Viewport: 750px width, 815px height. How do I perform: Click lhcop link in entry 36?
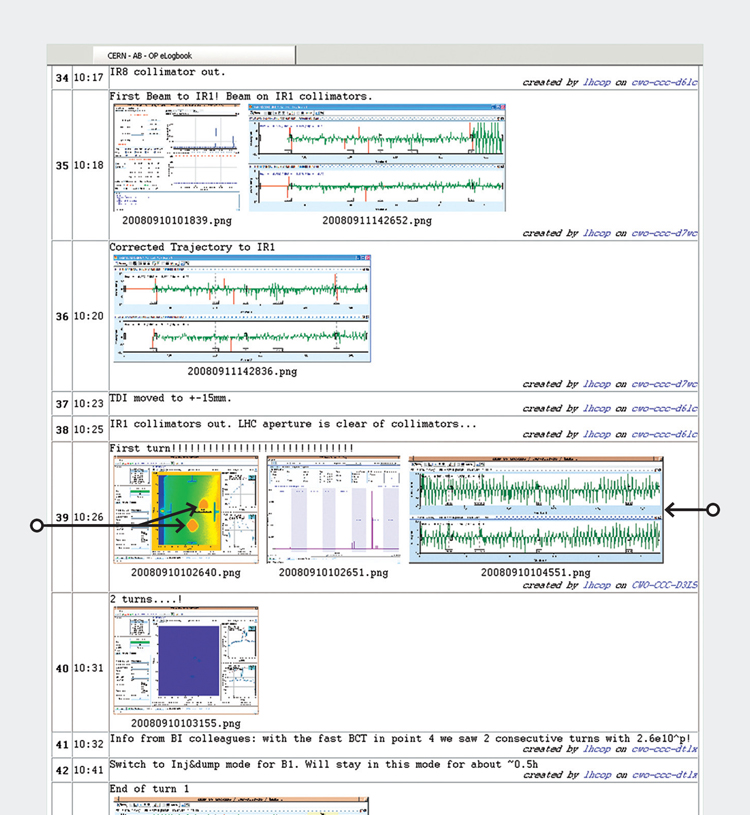(x=596, y=384)
